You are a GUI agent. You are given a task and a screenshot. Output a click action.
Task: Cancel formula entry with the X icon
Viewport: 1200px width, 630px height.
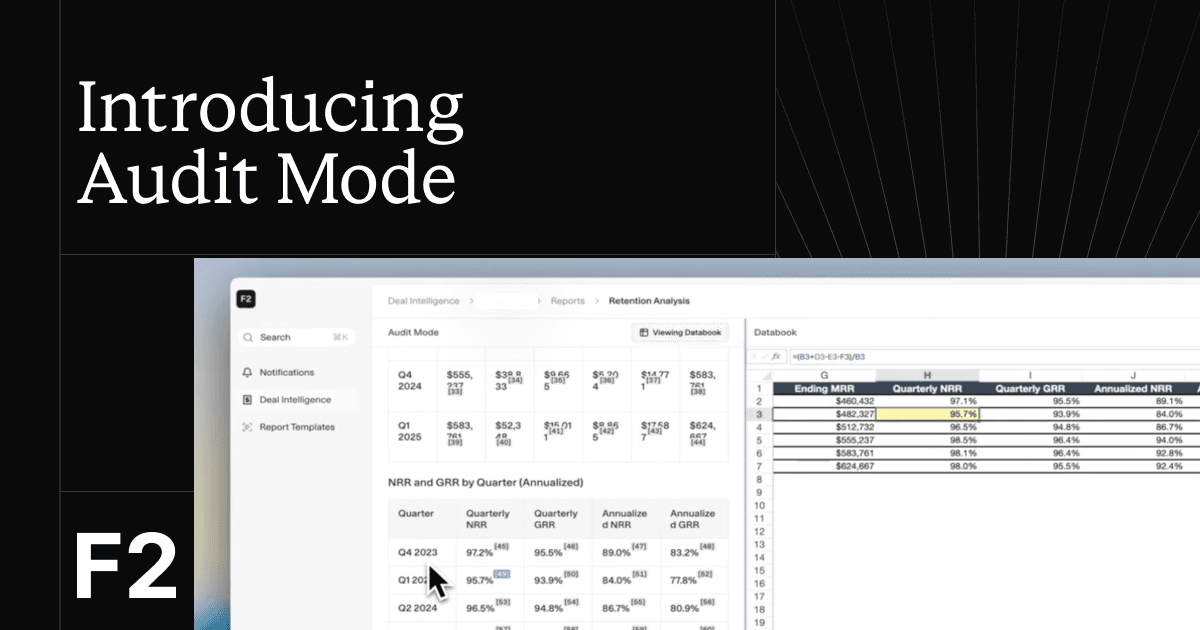click(753, 356)
